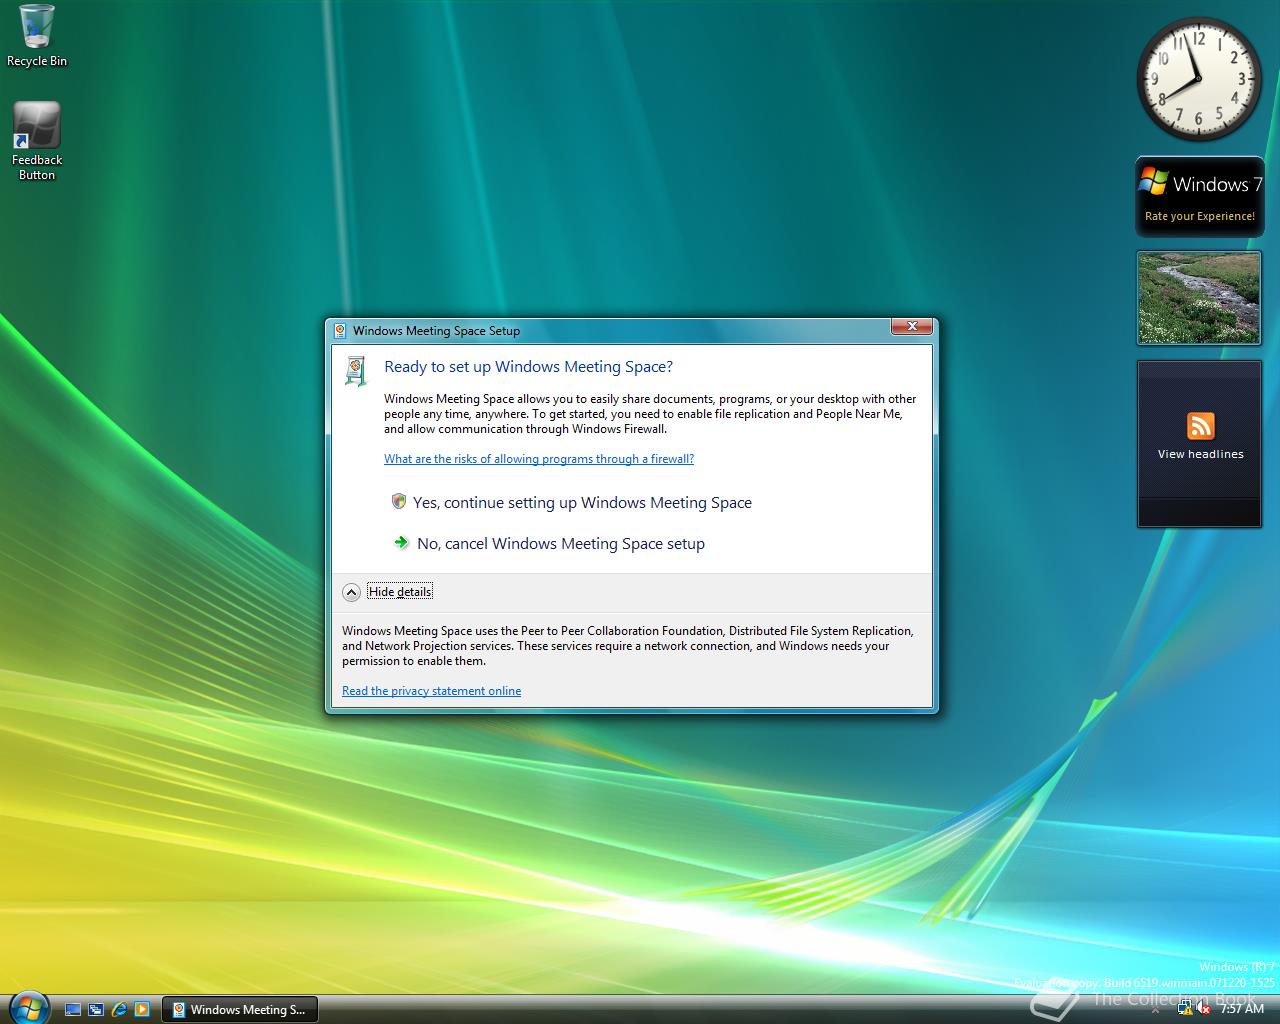The height and width of the screenshot is (1024, 1280).
Task: Click the 7:57 AM taskbar clock
Action: coord(1242,1009)
